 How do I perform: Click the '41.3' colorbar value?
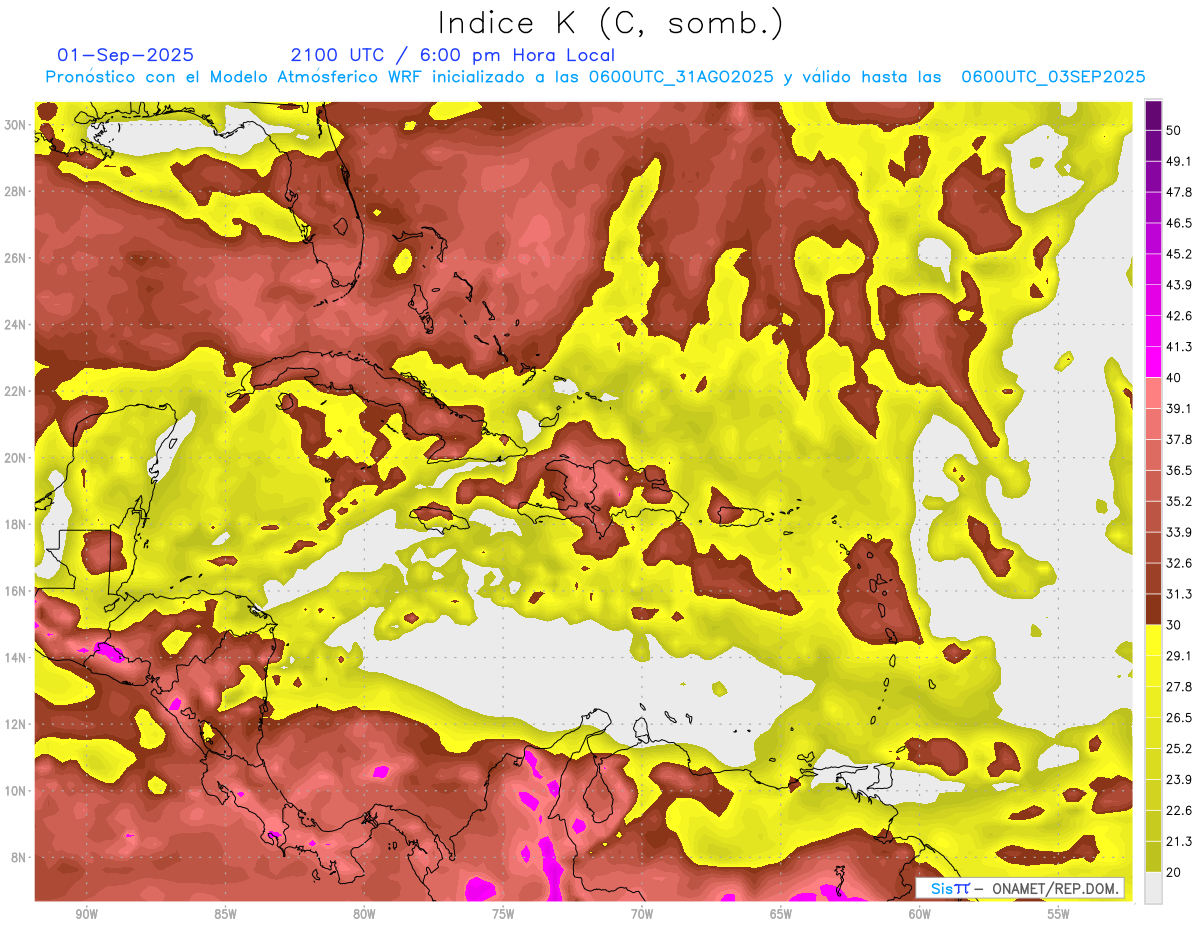coord(1178,347)
